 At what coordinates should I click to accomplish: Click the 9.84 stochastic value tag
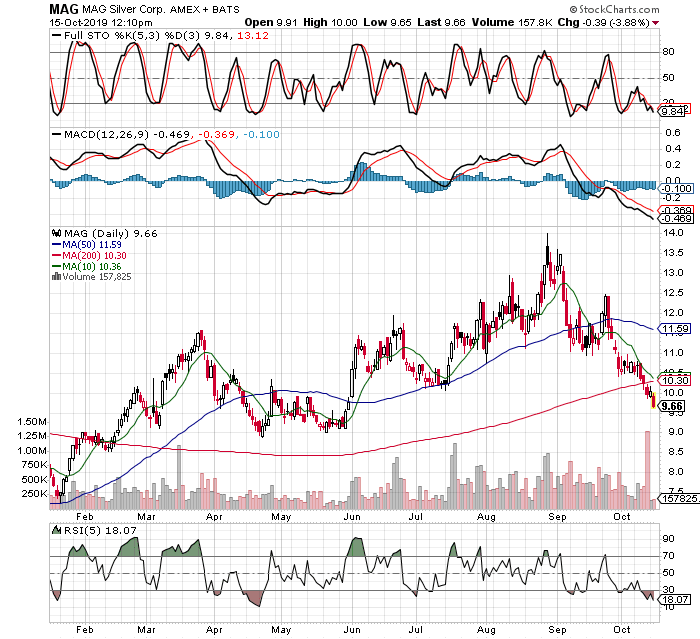coord(672,112)
